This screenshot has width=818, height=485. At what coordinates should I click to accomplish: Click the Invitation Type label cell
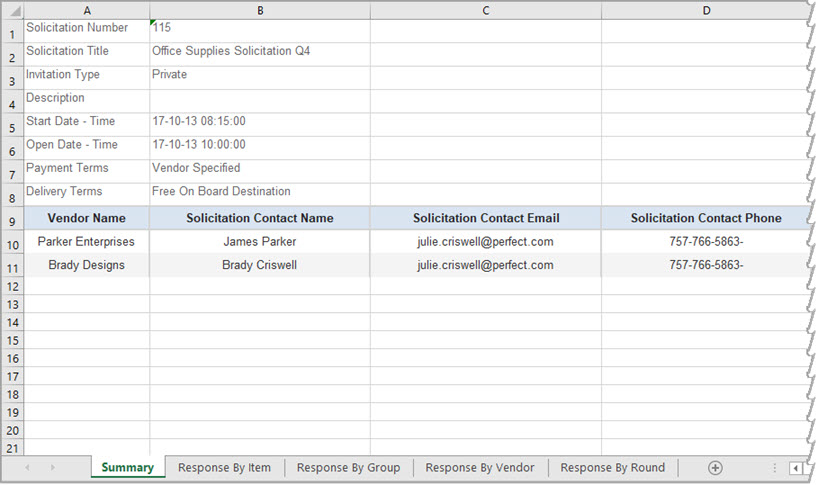87,78
